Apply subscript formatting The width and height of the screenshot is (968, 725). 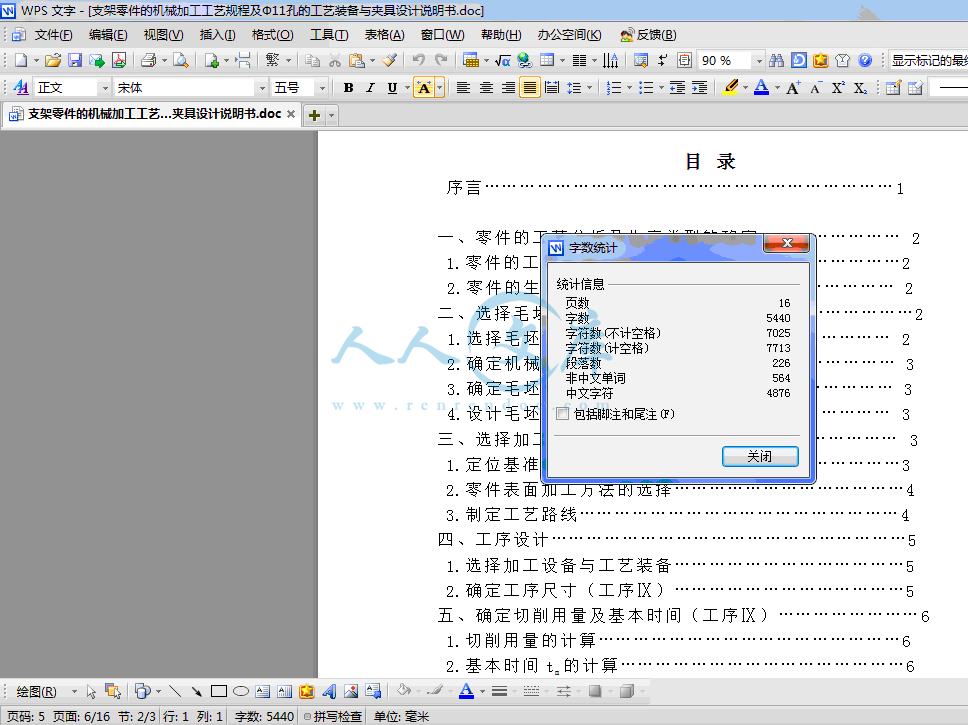point(860,88)
